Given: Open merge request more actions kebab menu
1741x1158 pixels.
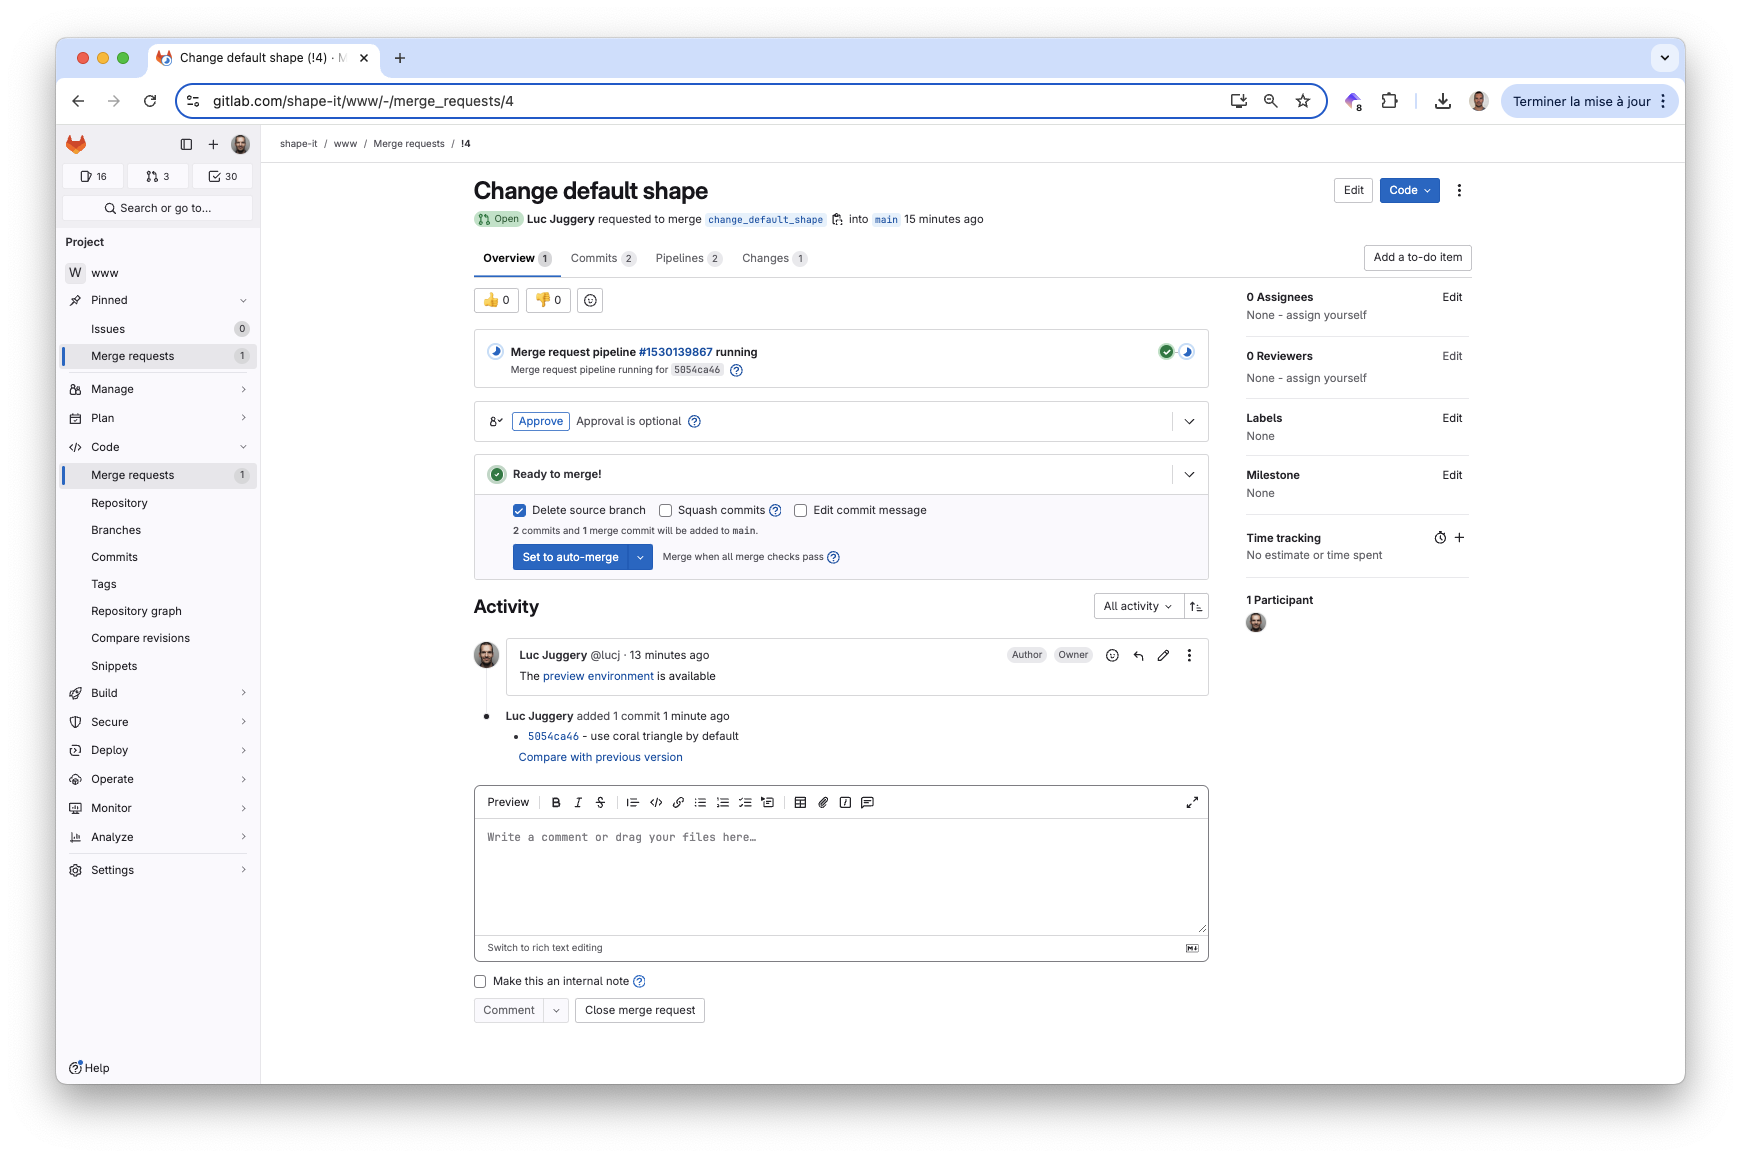Looking at the screenshot, I should click(1459, 190).
